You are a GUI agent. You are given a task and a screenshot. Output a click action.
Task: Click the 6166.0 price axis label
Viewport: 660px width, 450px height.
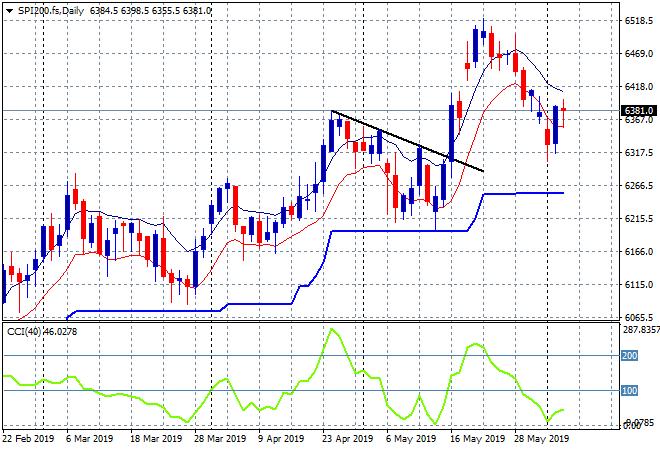pos(639,251)
